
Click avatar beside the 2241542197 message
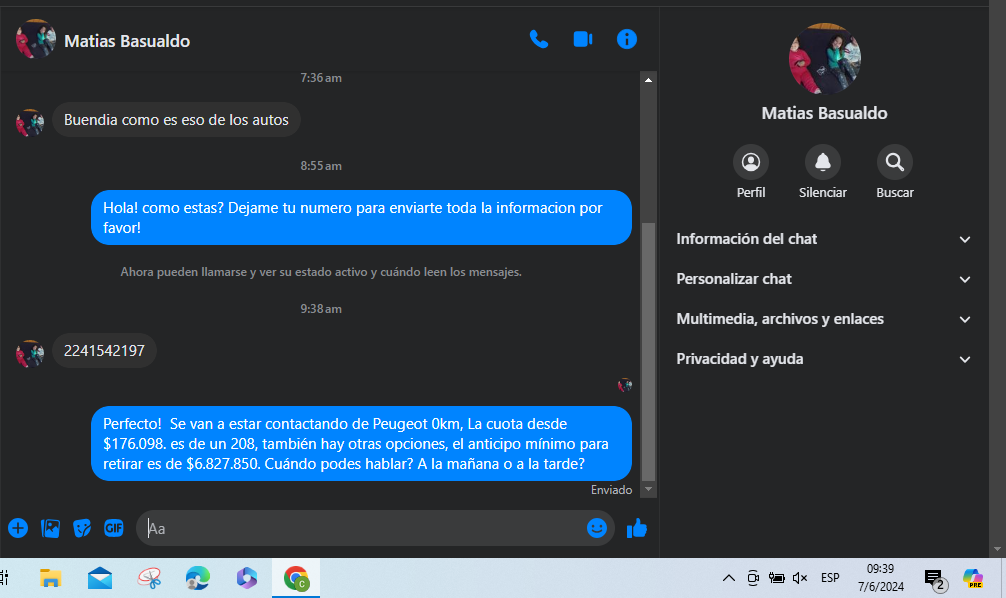[30, 354]
